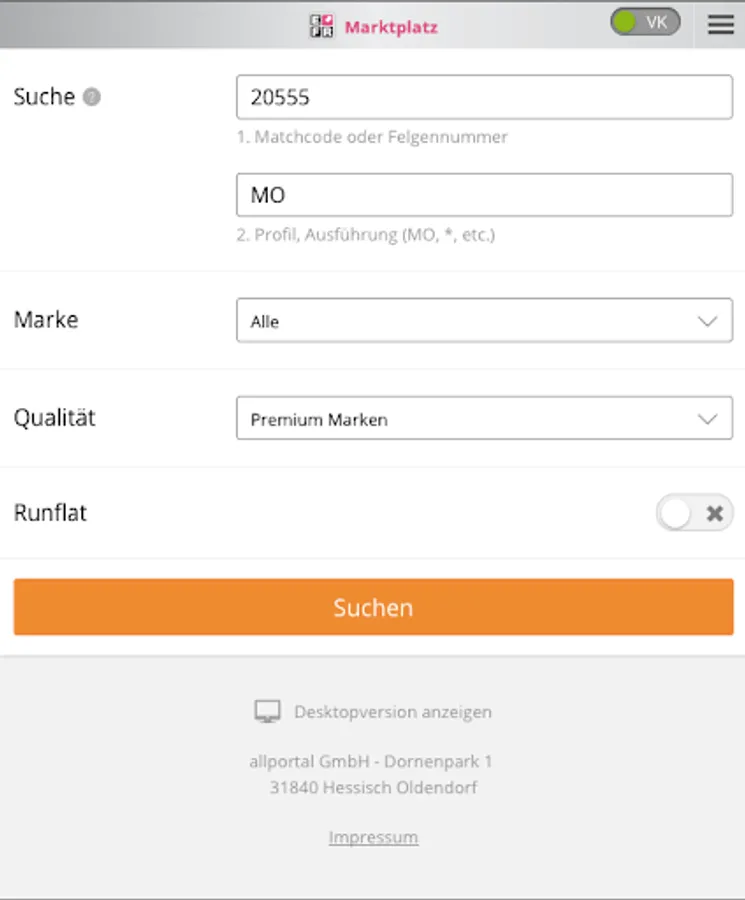Click the Suche label text

pos(44,97)
